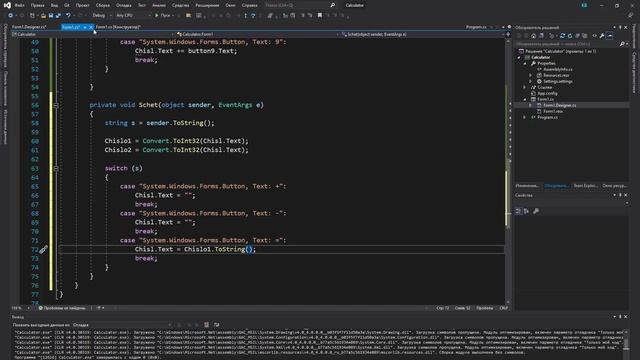Collapse the Schet method at line 56
The height and width of the screenshot is (360, 640).
[56, 105]
